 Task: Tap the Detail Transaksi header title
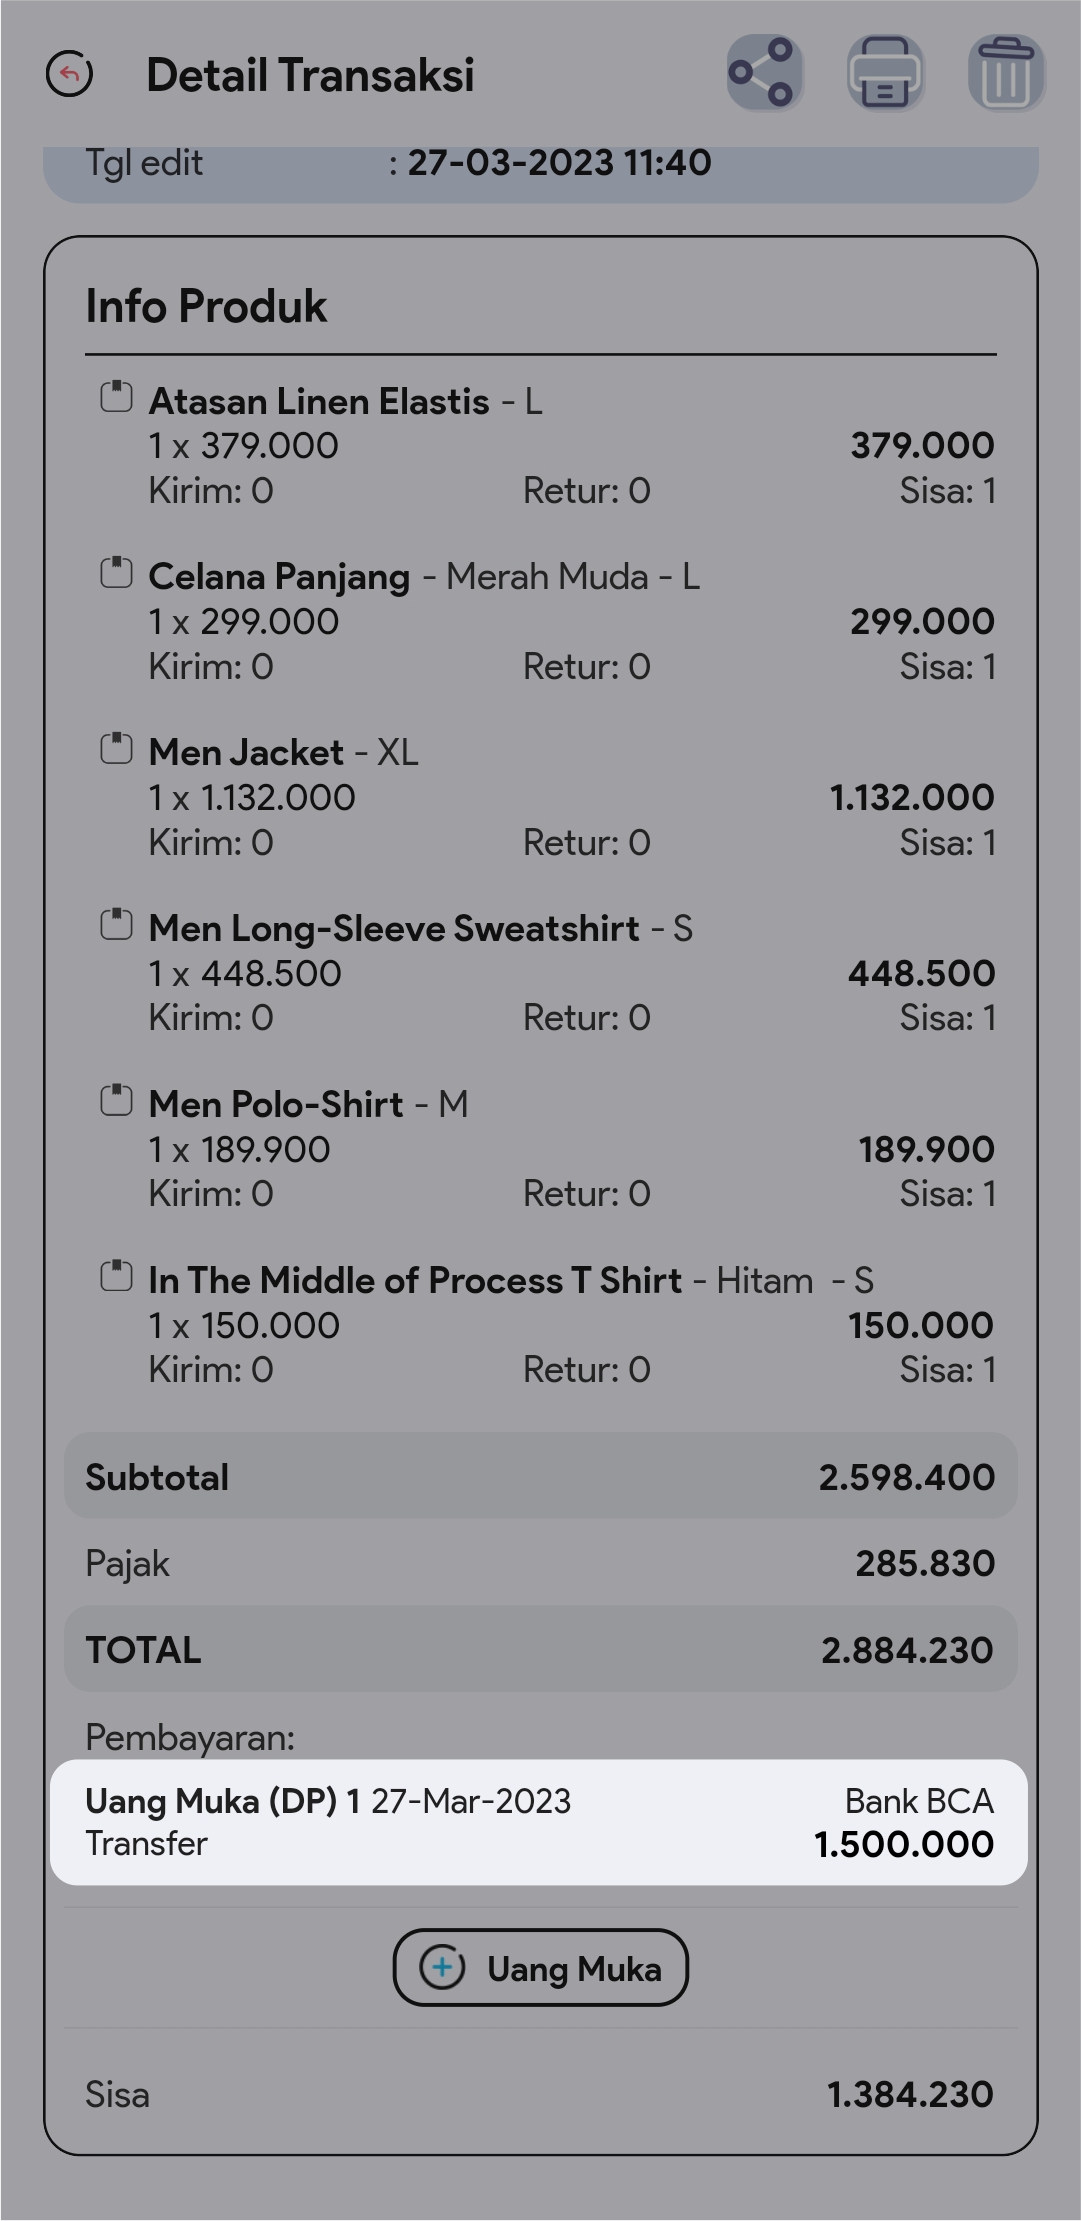coord(310,75)
